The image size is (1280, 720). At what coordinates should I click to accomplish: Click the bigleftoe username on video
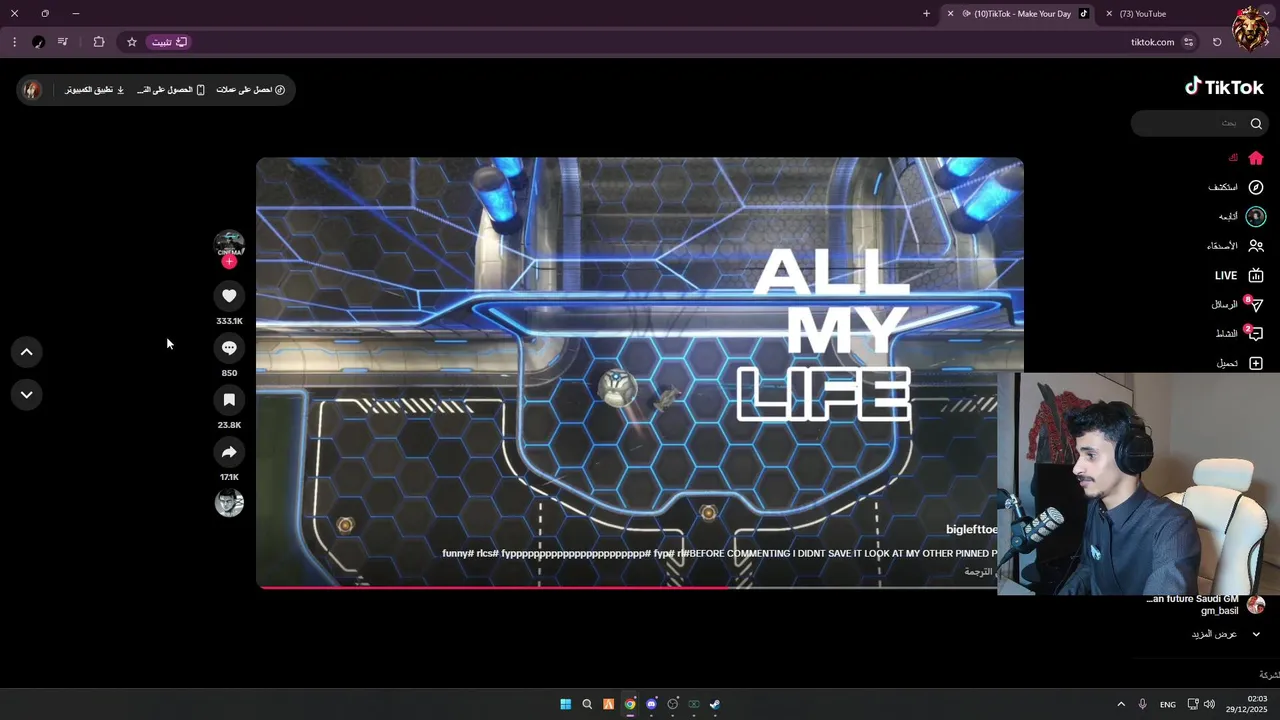971,530
